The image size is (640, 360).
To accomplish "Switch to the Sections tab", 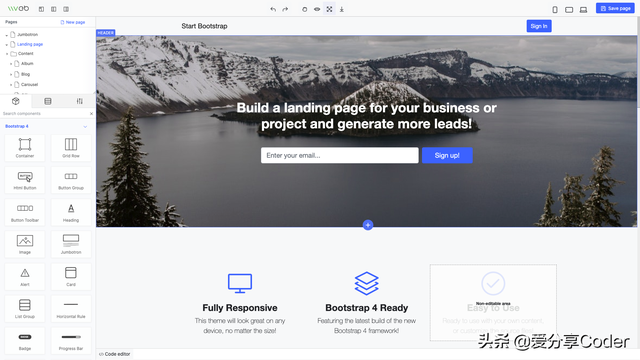I will point(48,101).
